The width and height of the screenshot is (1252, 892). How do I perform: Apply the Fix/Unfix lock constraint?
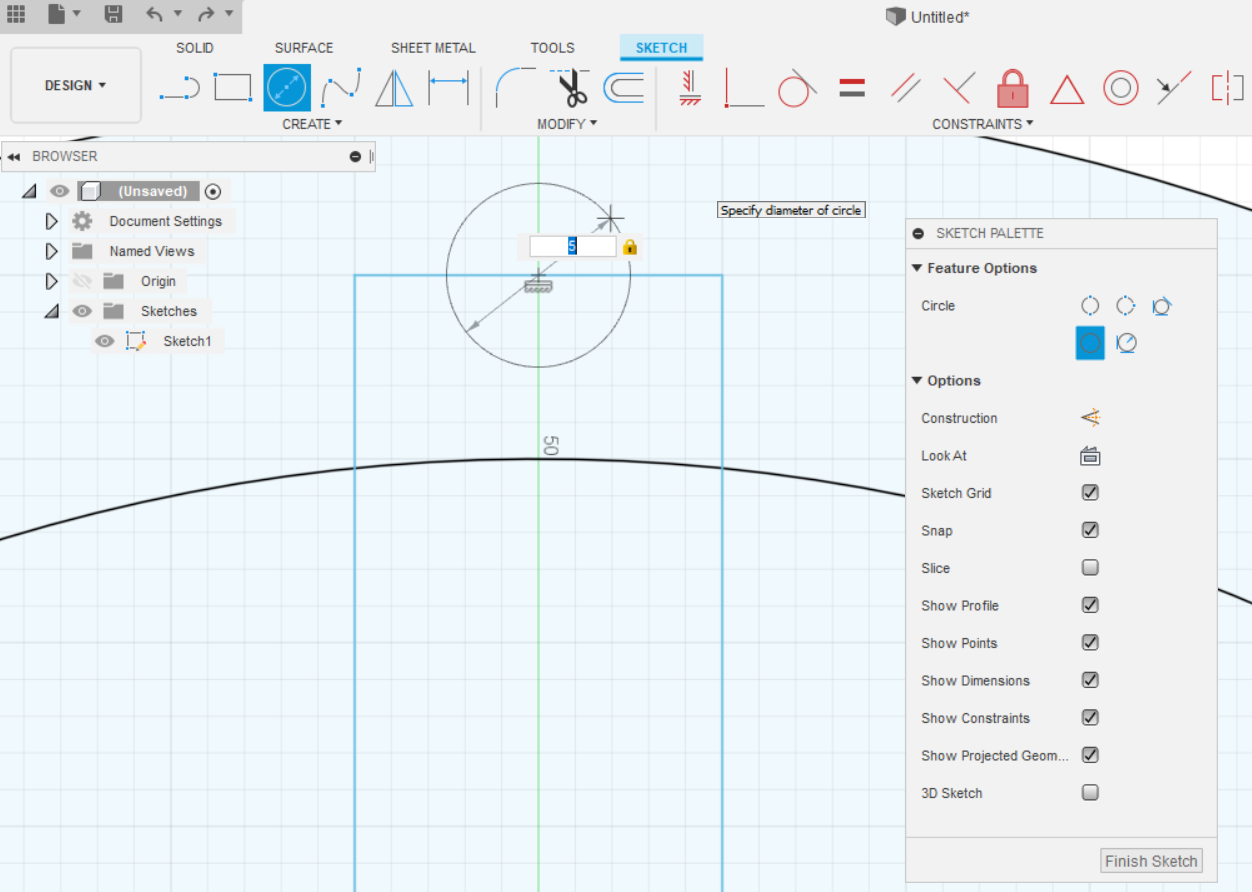click(1013, 88)
